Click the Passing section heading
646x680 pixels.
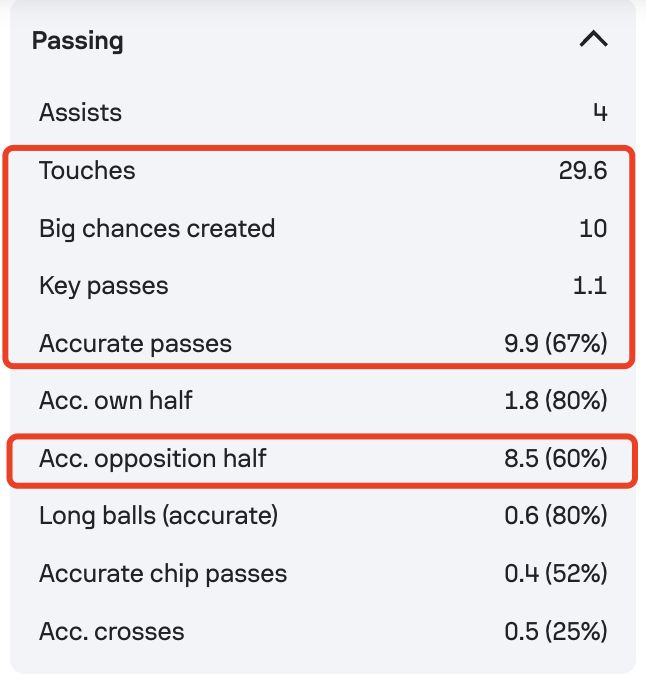(78, 41)
